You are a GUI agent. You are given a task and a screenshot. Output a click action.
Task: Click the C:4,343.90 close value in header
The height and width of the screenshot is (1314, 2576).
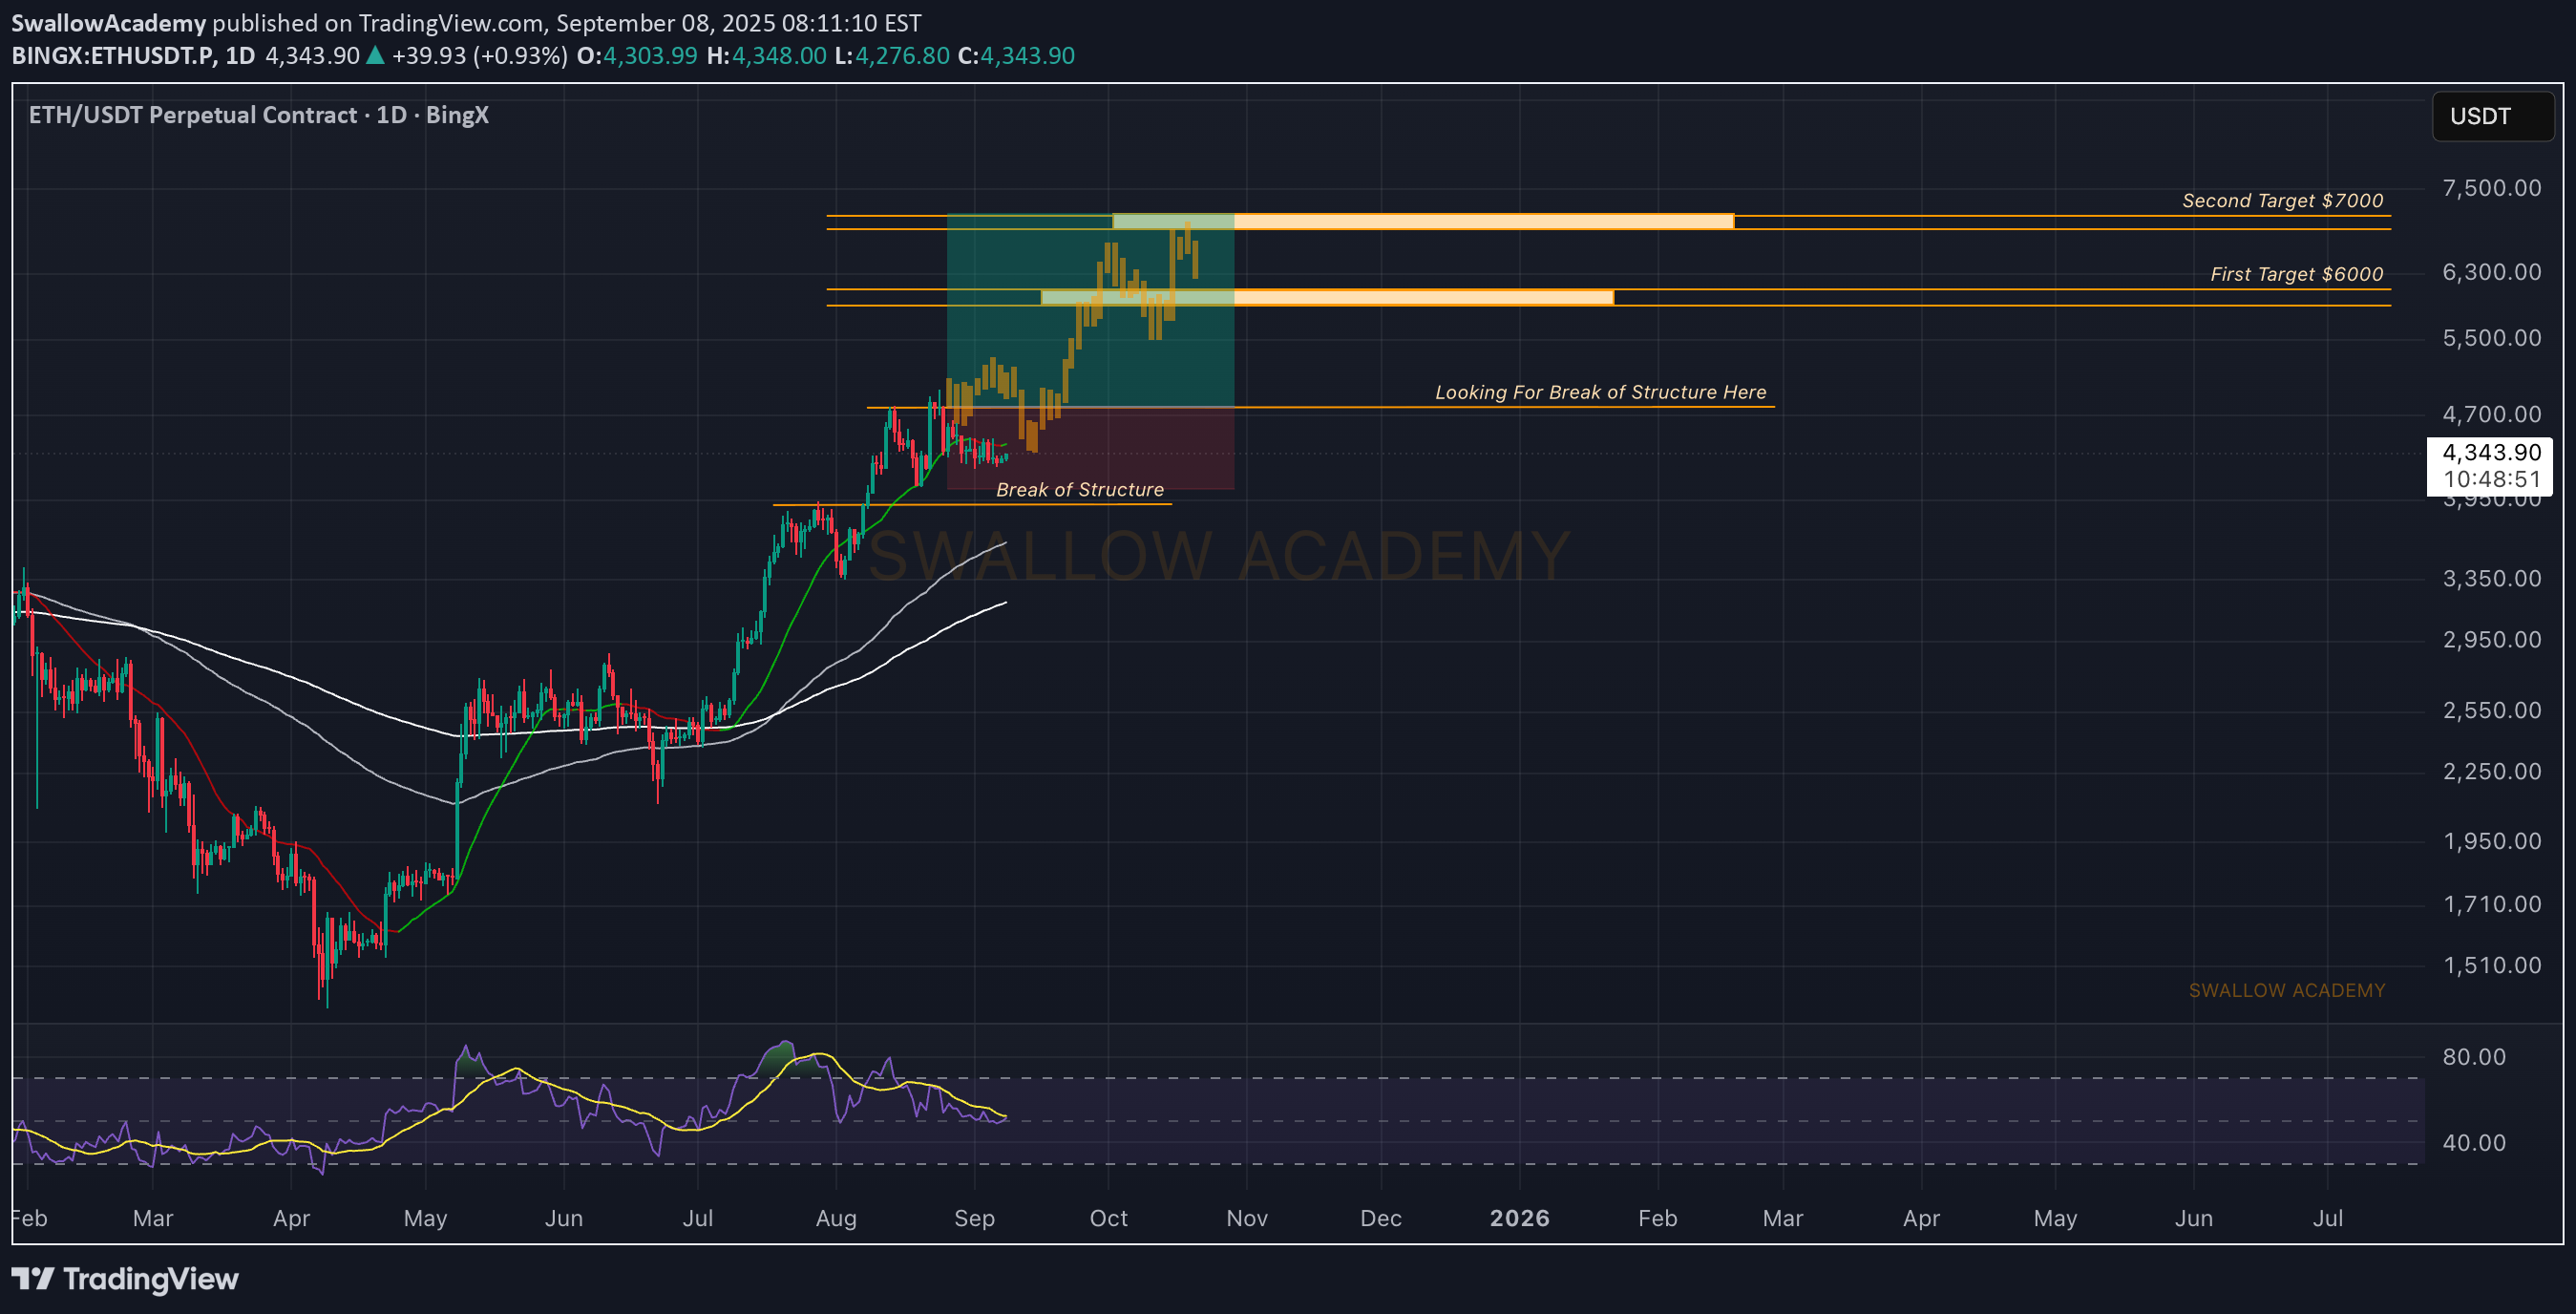coord(1016,56)
